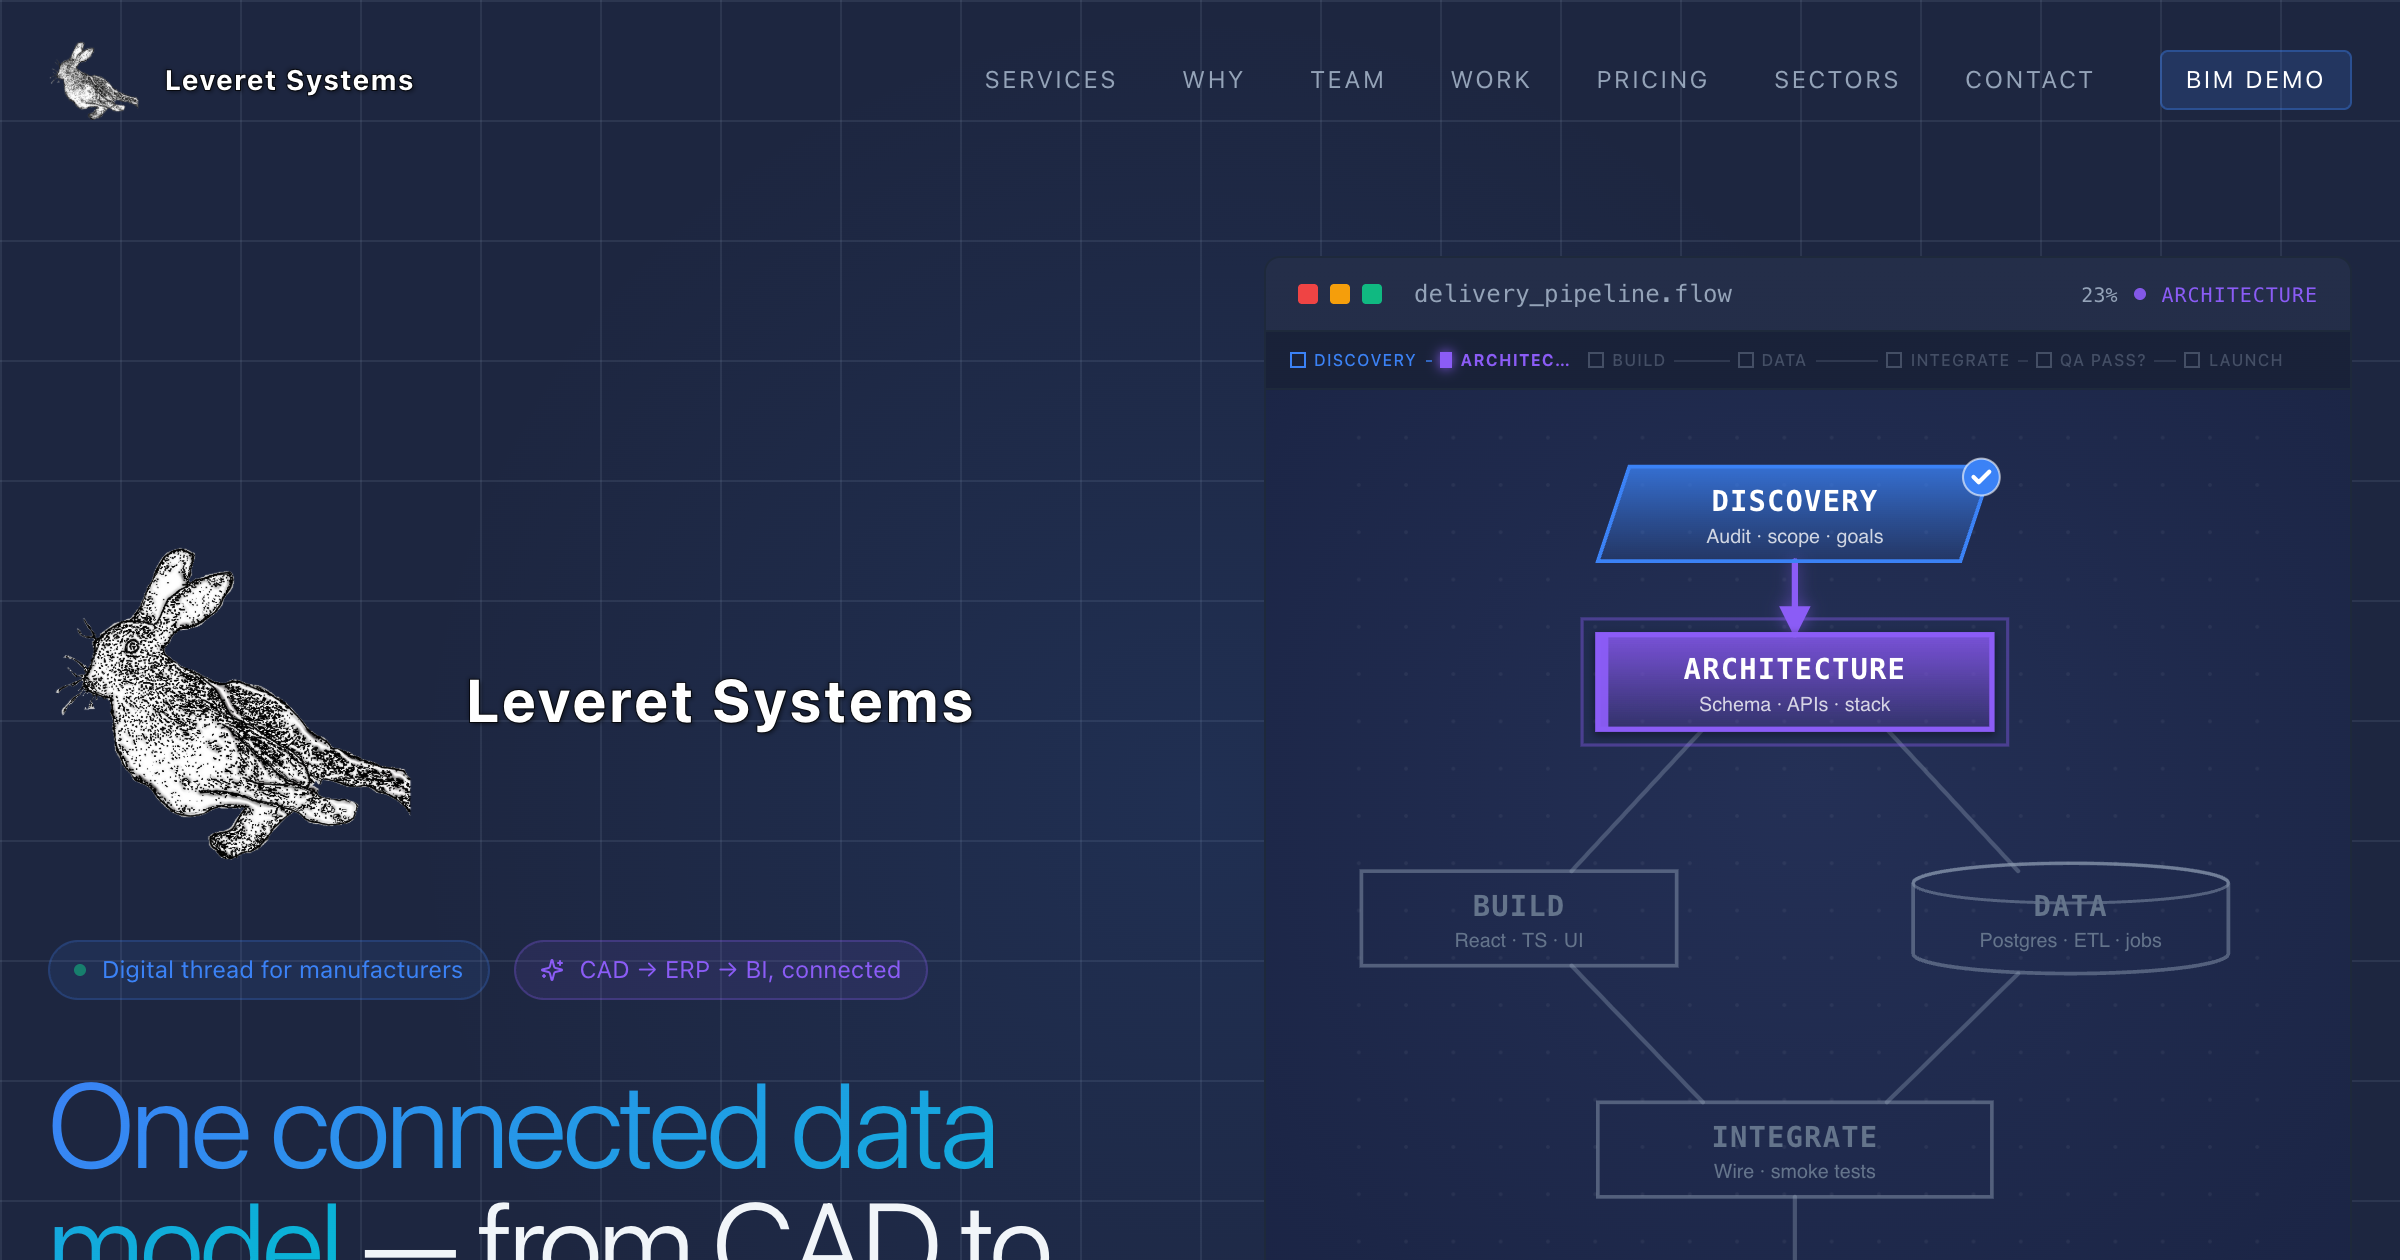Viewport: 2400px width, 1260px height.
Task: Click the DATA cylinder node
Action: coord(2070,918)
